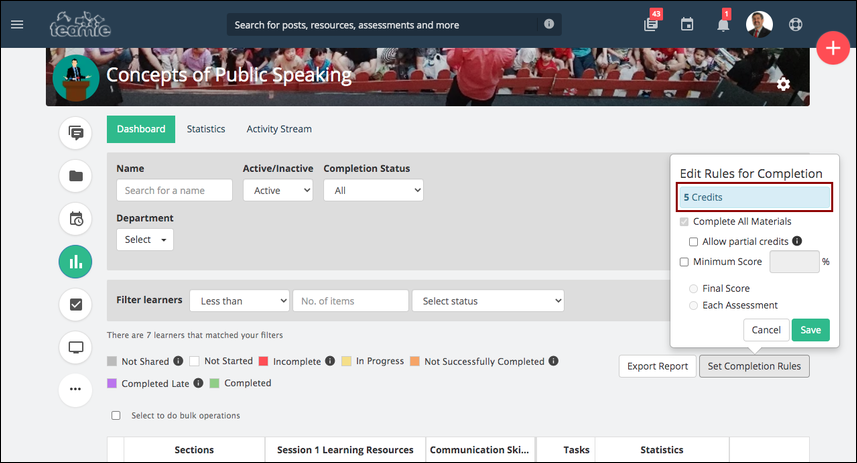Click Export Report button
The width and height of the screenshot is (857, 463).
(658, 366)
